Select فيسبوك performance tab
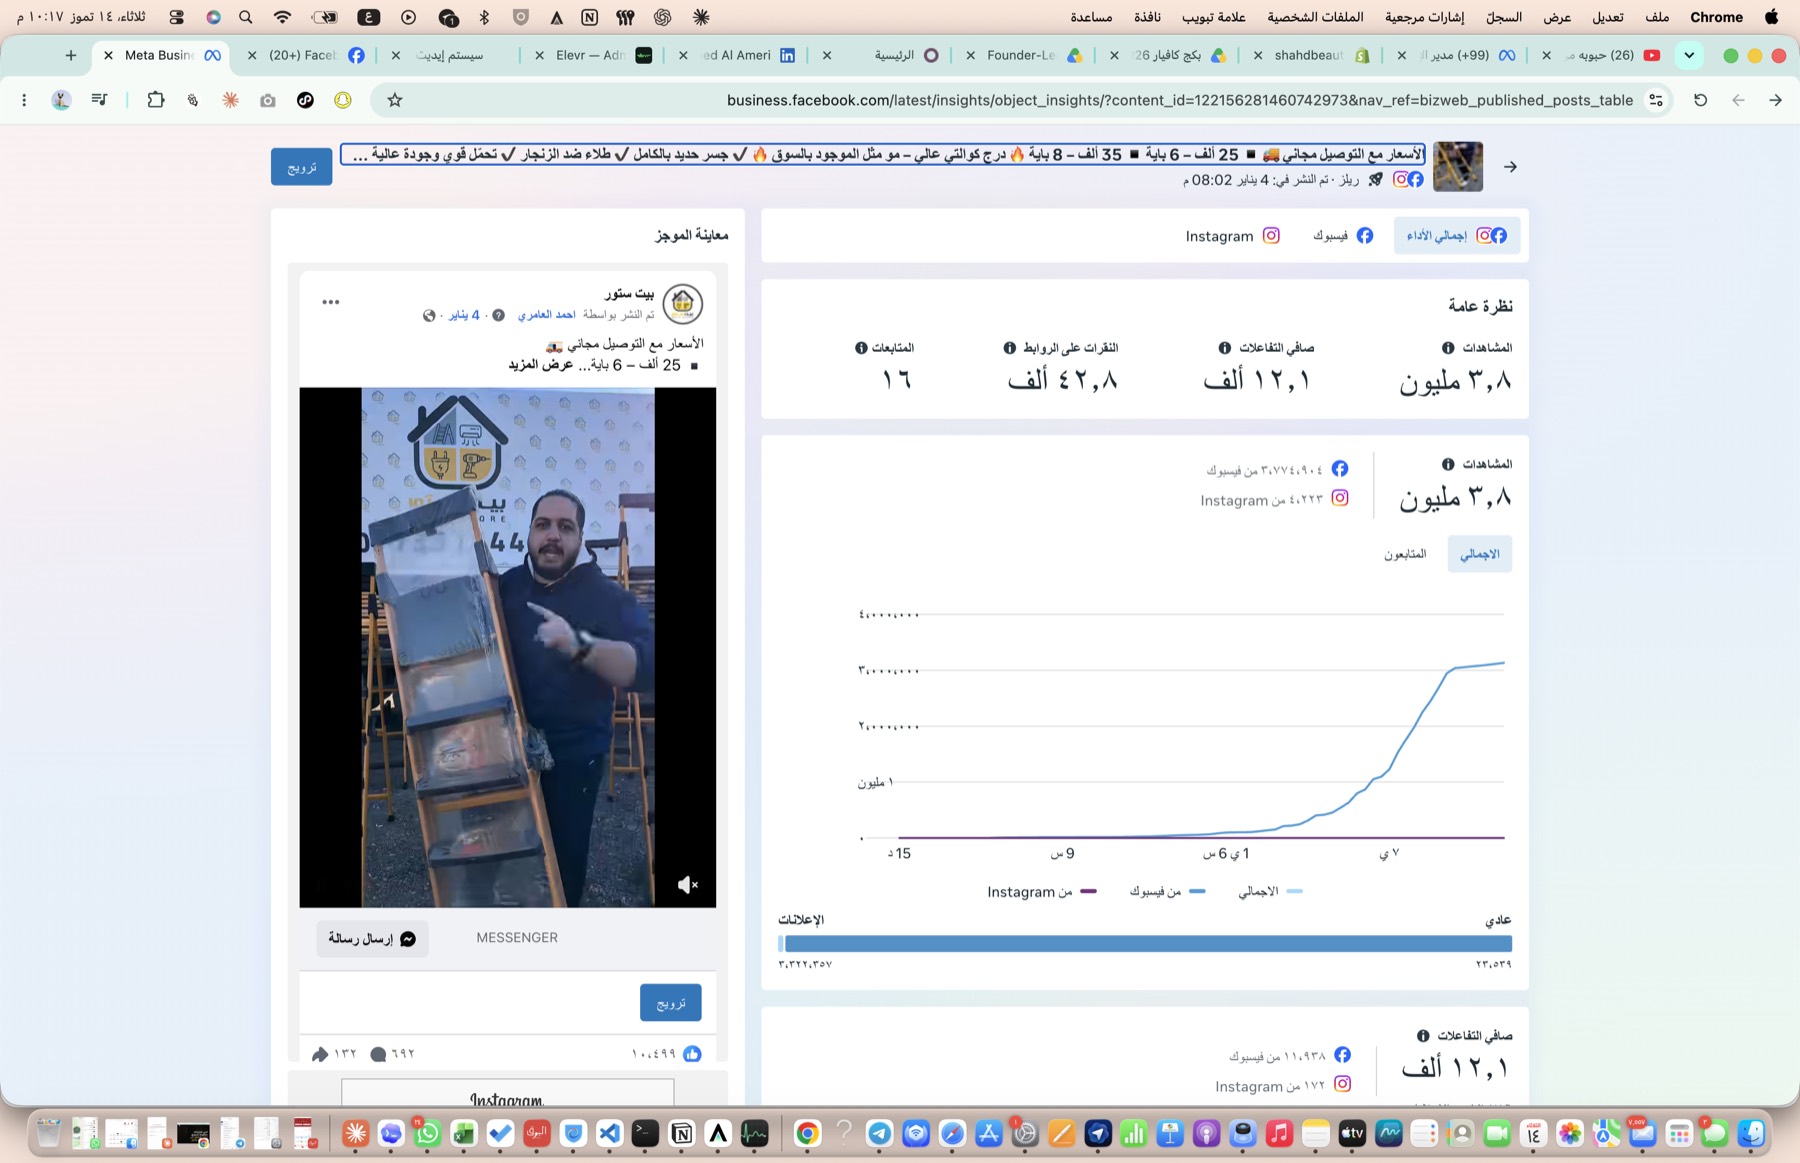The image size is (1800, 1163). [x=1343, y=236]
